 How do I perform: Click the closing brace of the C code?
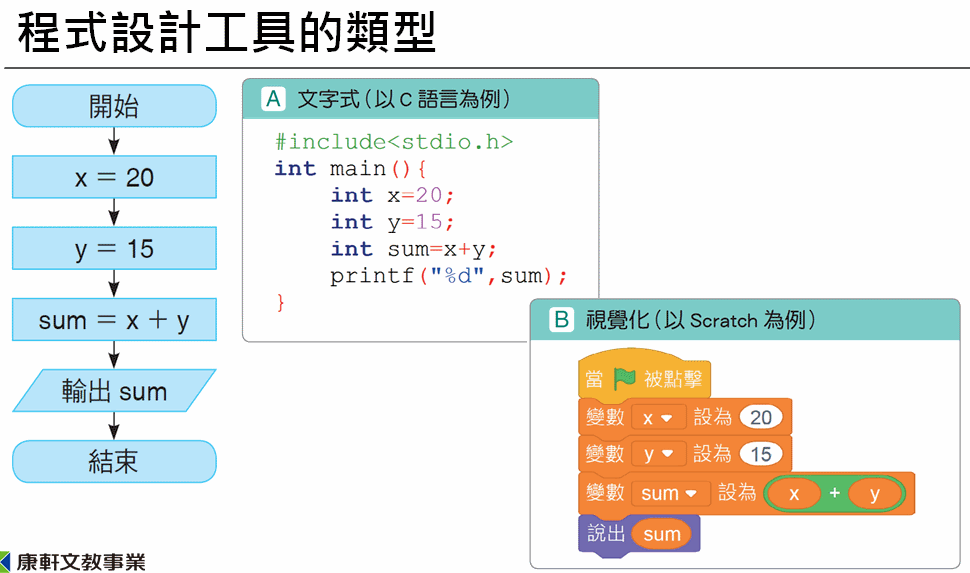[x=280, y=303]
